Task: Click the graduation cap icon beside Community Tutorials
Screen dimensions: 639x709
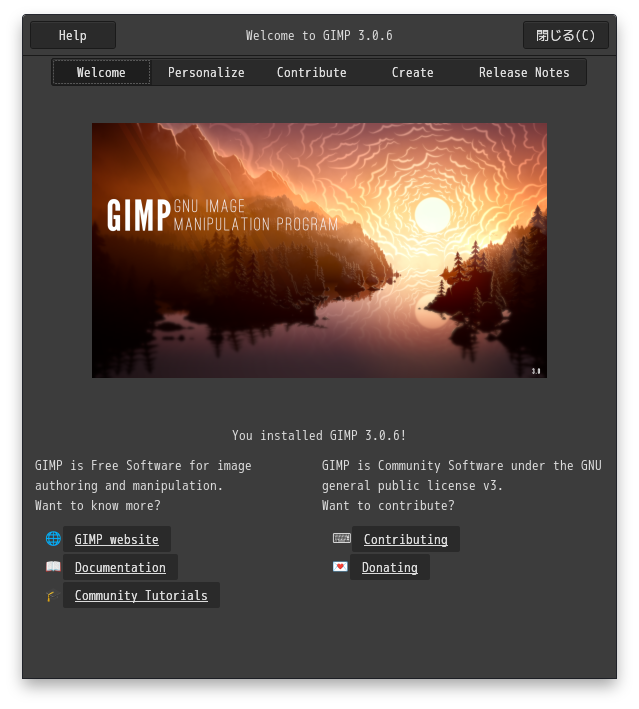Action: click(x=53, y=595)
